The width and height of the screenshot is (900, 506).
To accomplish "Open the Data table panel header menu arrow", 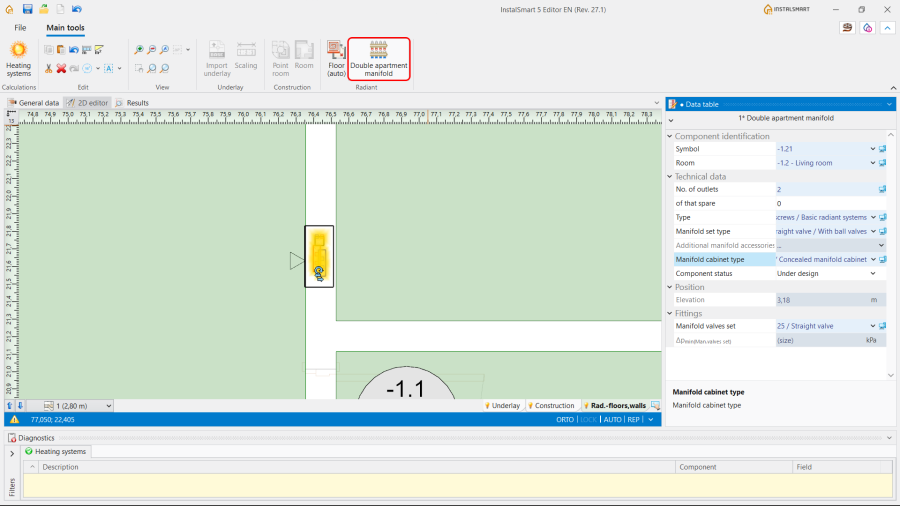I will click(889, 104).
